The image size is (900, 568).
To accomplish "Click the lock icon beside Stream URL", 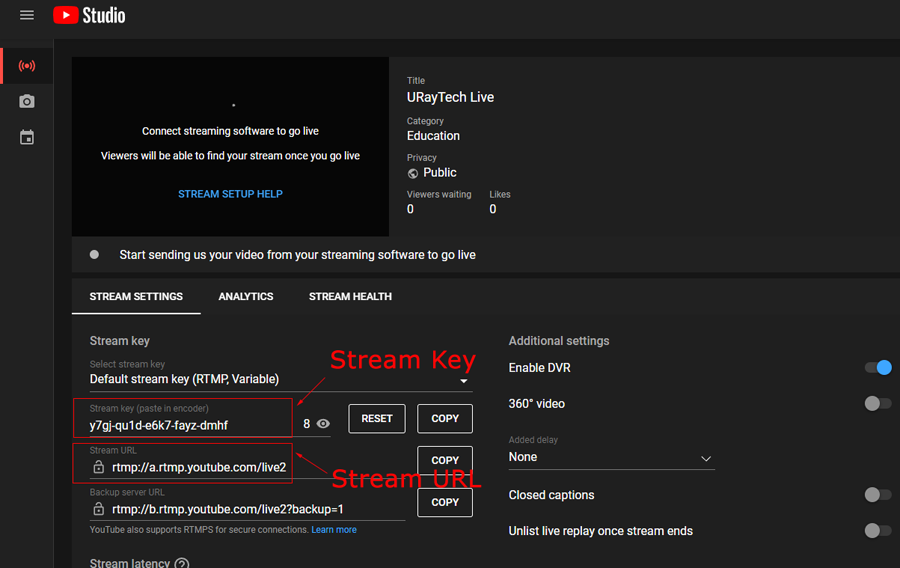I will pos(99,467).
